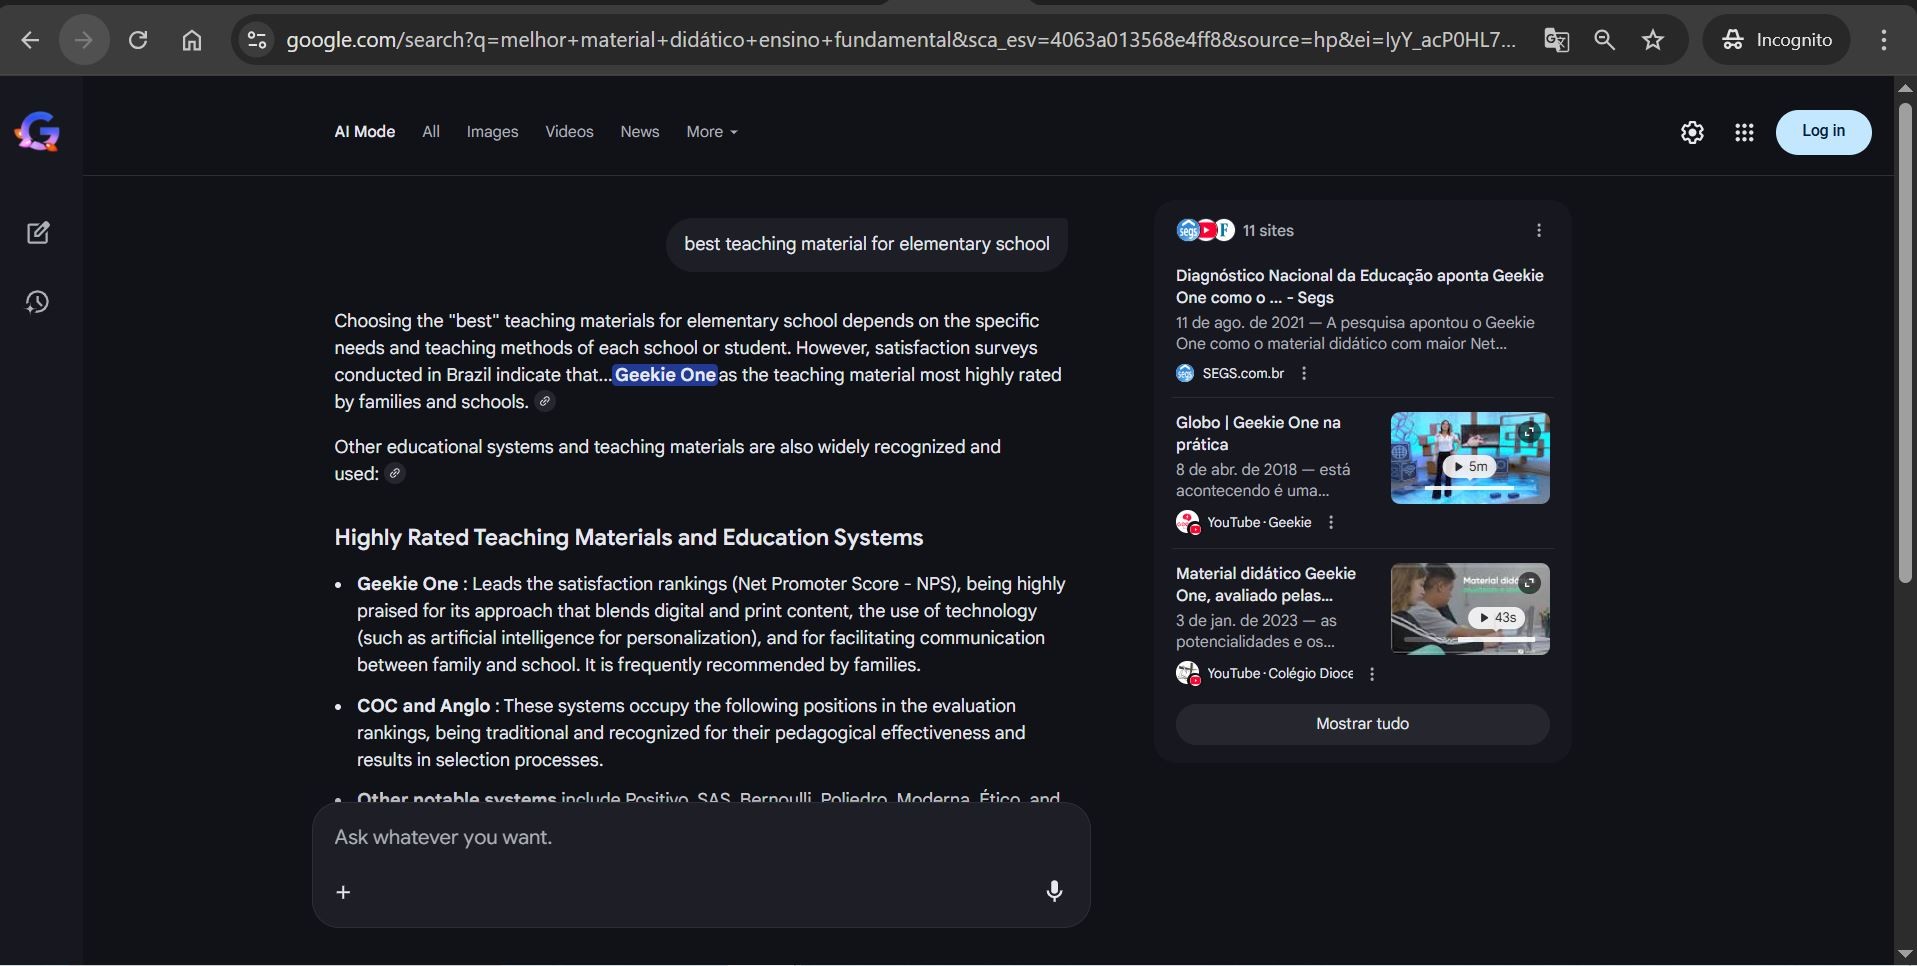Select the AI Mode tab
Screen dimensions: 1917x966
(365, 132)
